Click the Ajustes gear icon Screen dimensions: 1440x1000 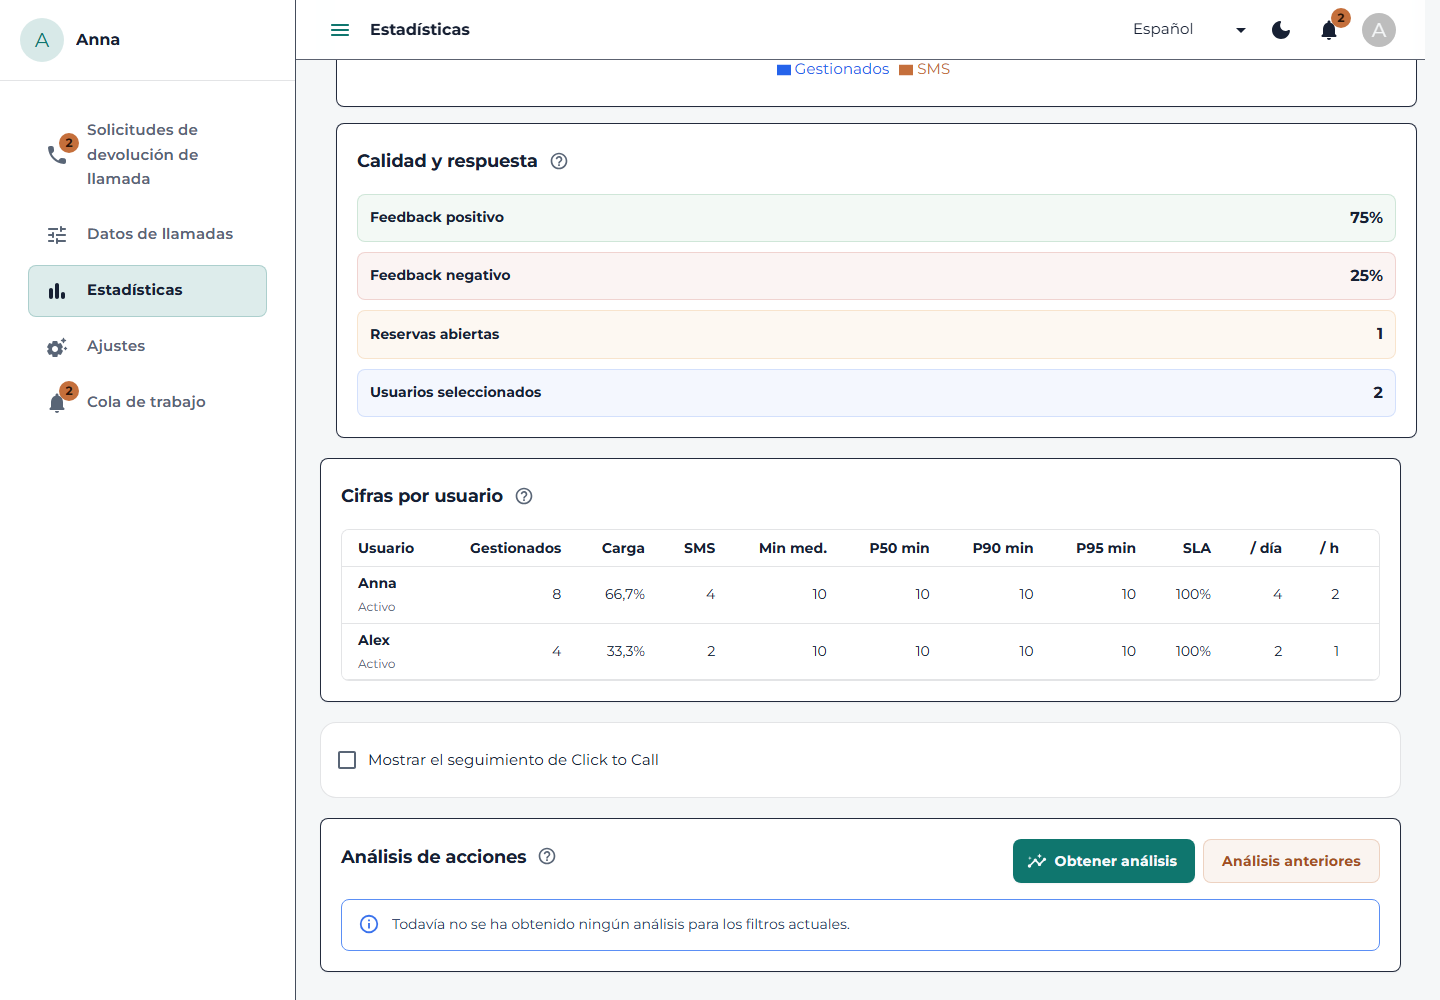57,347
